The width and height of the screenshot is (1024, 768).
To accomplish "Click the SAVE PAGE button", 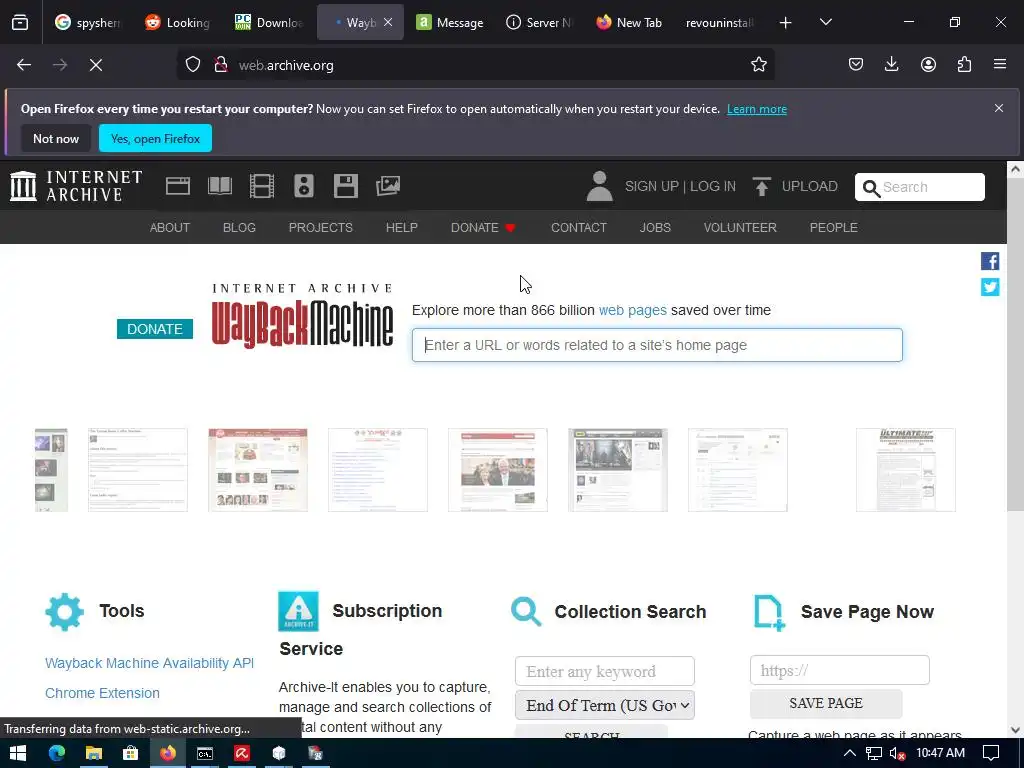I will [x=826, y=703].
